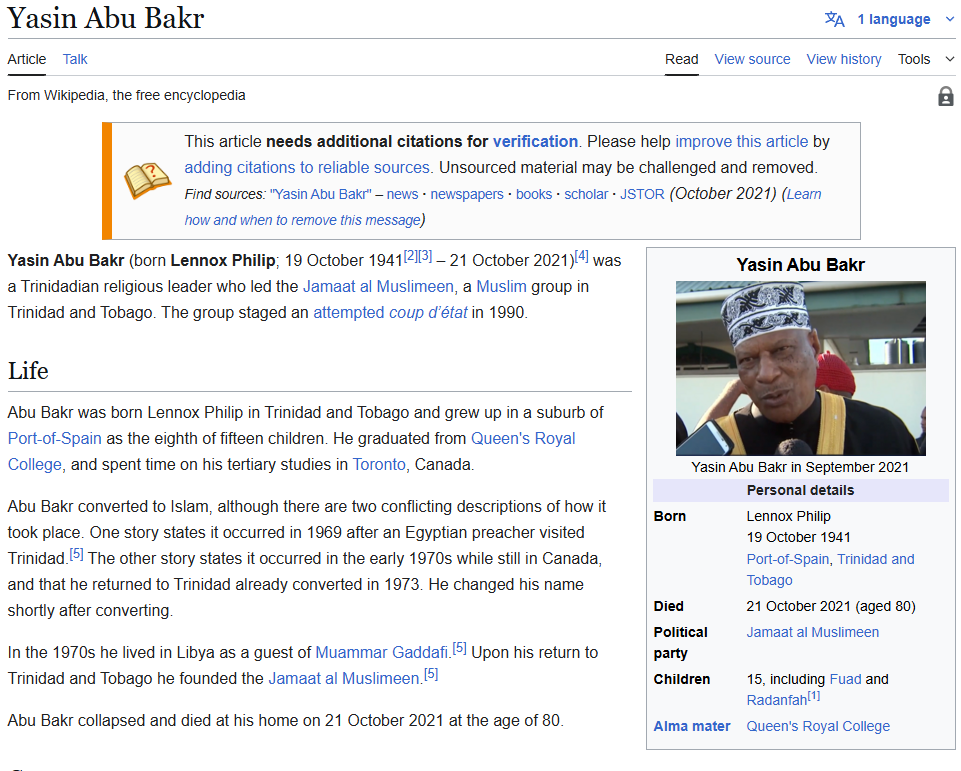Click the books find-sources link
The image size is (961, 771).
click(x=534, y=194)
